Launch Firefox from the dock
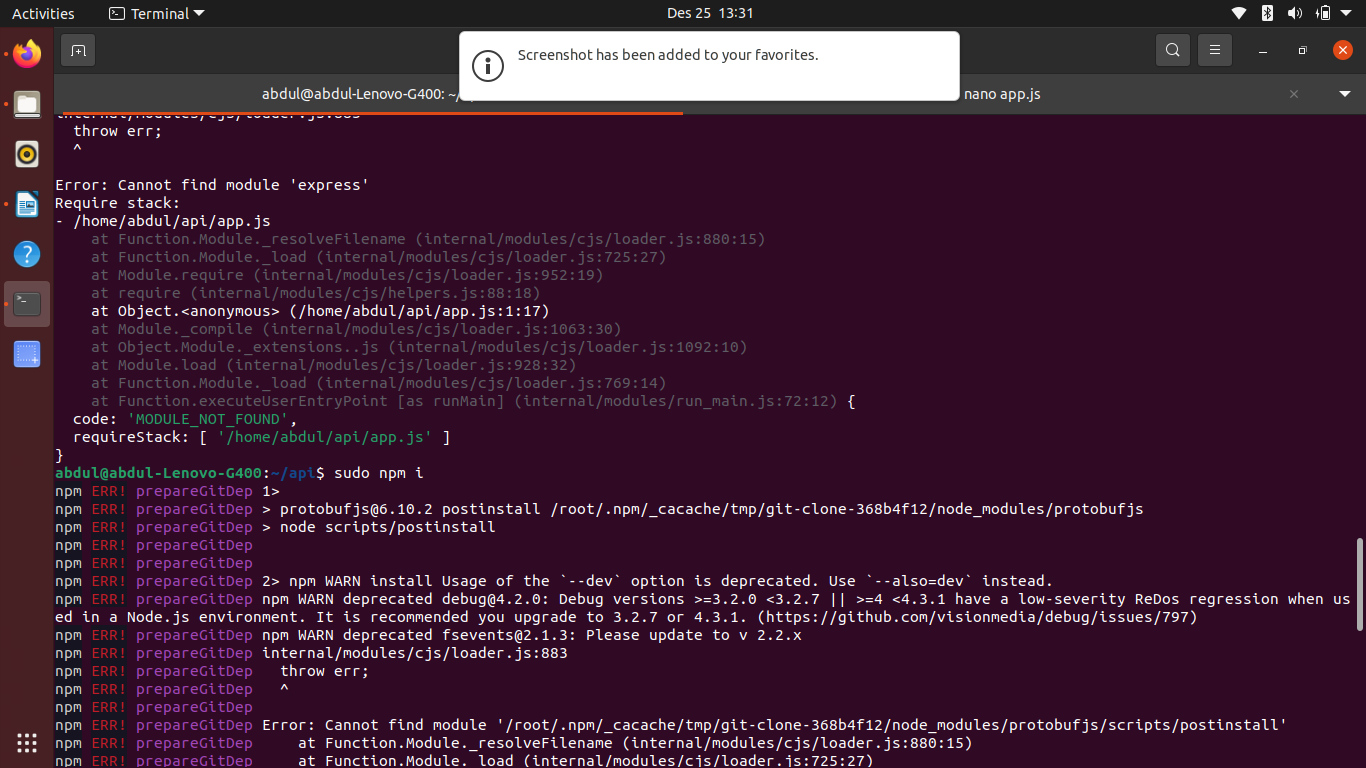Screen dimensions: 1366x768 [26, 54]
